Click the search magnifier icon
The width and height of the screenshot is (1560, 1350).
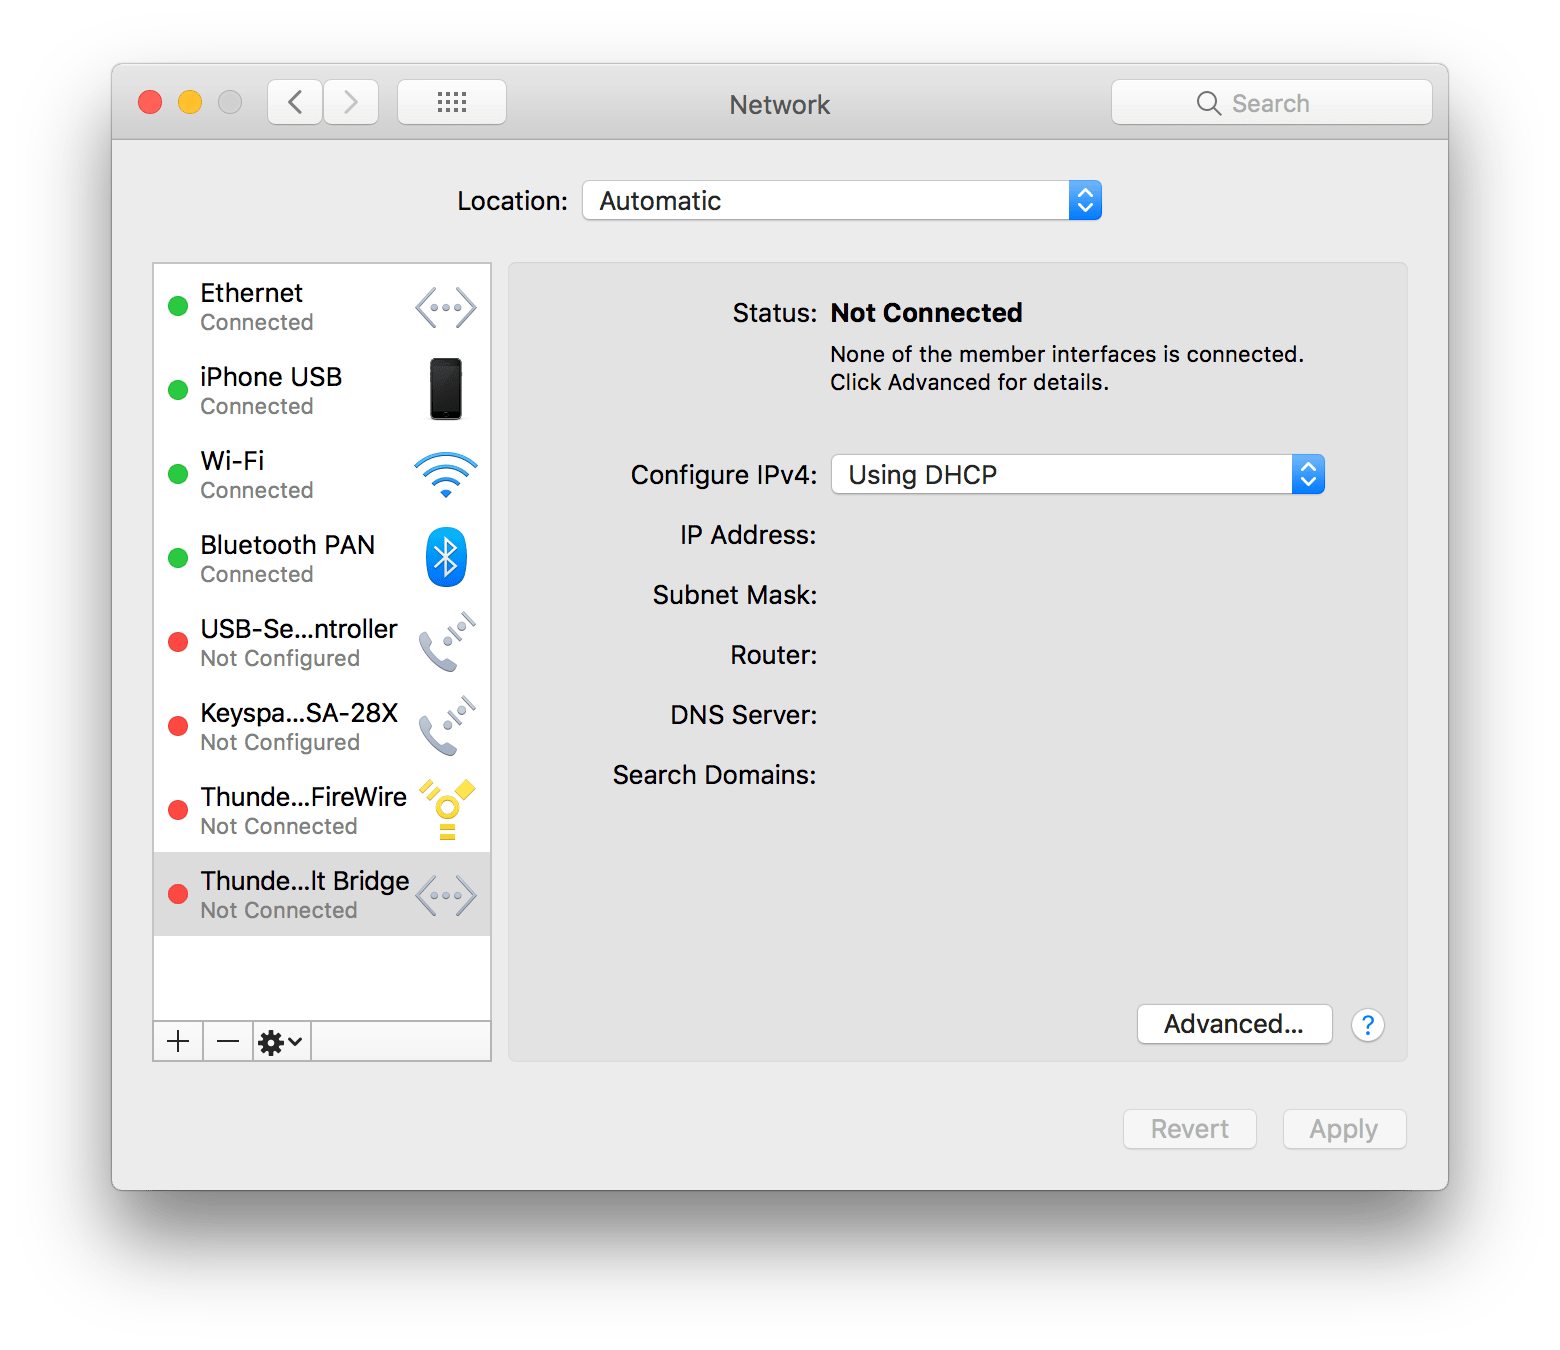(1207, 102)
